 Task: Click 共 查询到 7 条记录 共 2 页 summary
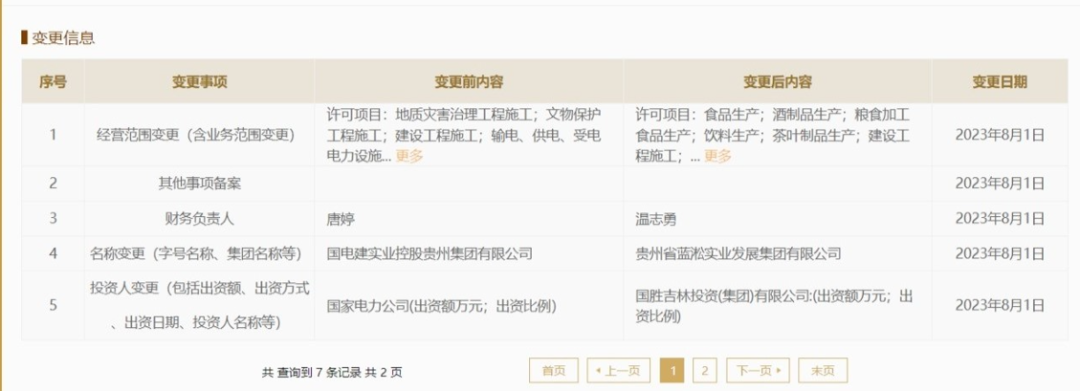(332, 372)
